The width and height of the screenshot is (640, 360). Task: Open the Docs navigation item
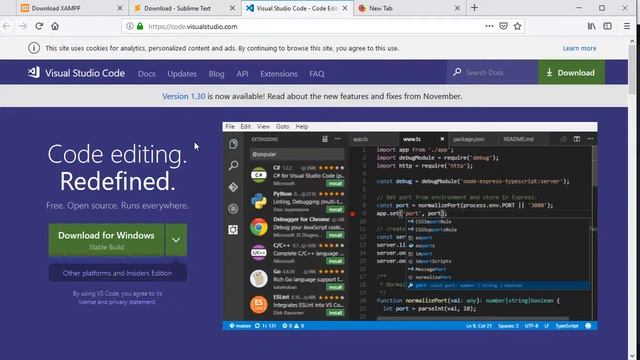tap(147, 74)
